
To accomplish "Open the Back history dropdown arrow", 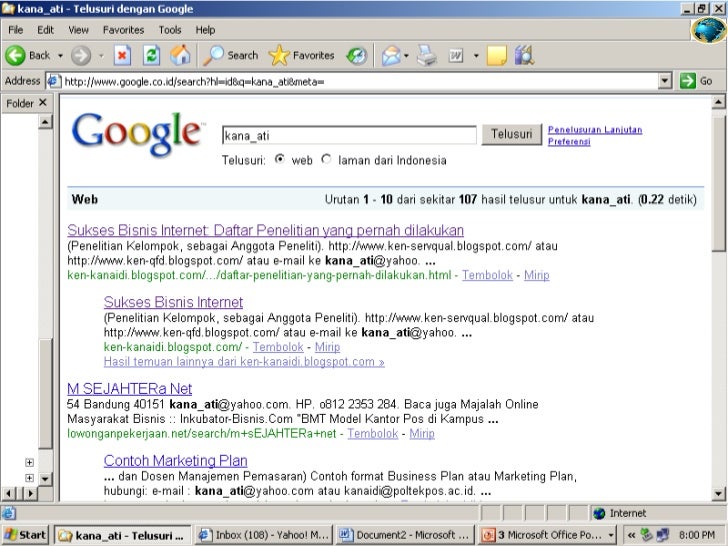I will point(60,56).
